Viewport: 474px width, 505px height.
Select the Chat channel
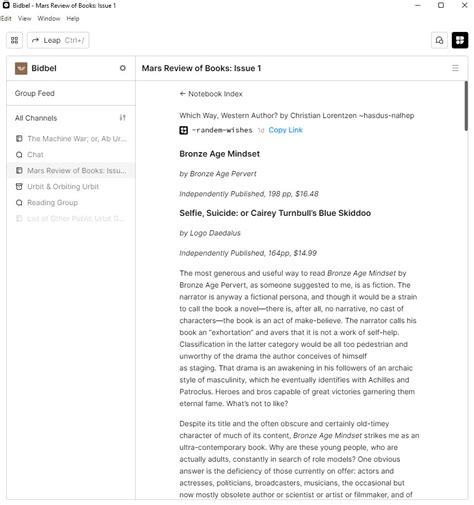tap(71, 155)
